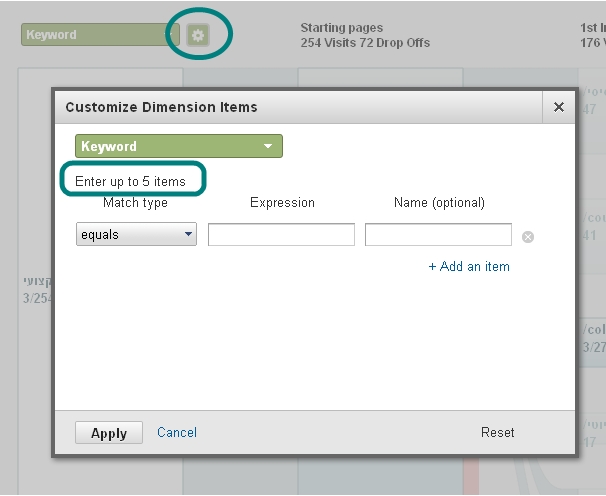
Task: Click the 'Enter up to 5 items' text
Action: (x=130, y=181)
